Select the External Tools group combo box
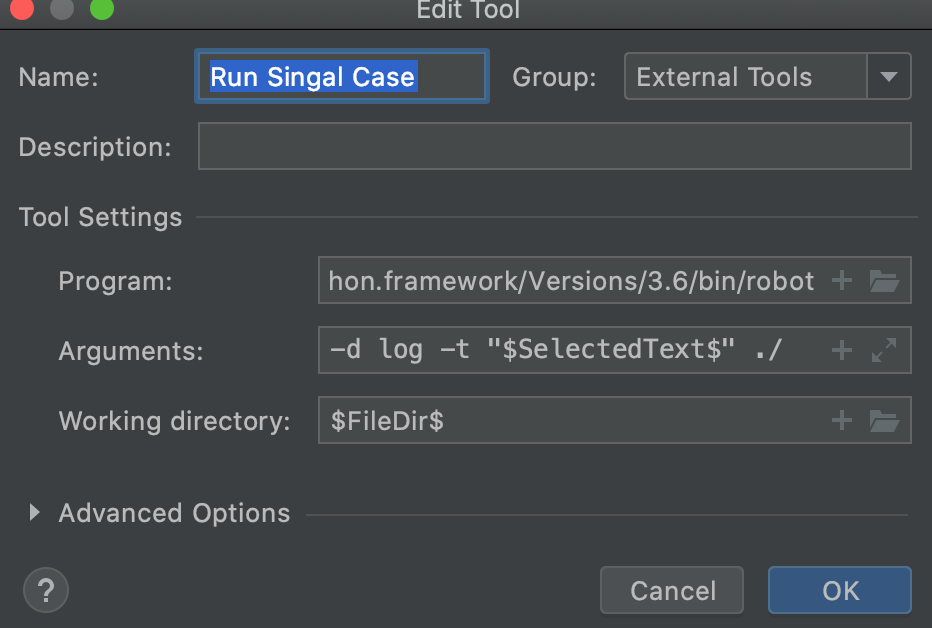Image resolution: width=932 pixels, height=628 pixels. [x=745, y=77]
